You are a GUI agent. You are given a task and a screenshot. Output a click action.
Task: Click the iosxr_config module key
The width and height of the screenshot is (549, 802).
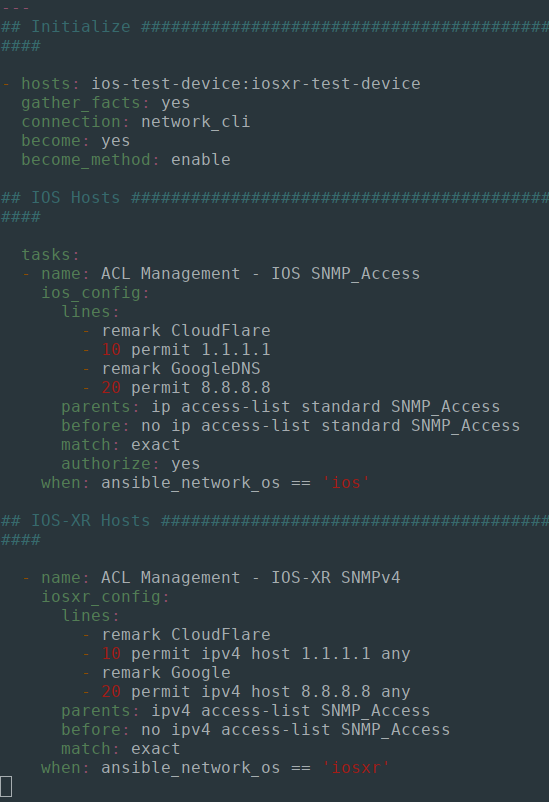coord(105,596)
